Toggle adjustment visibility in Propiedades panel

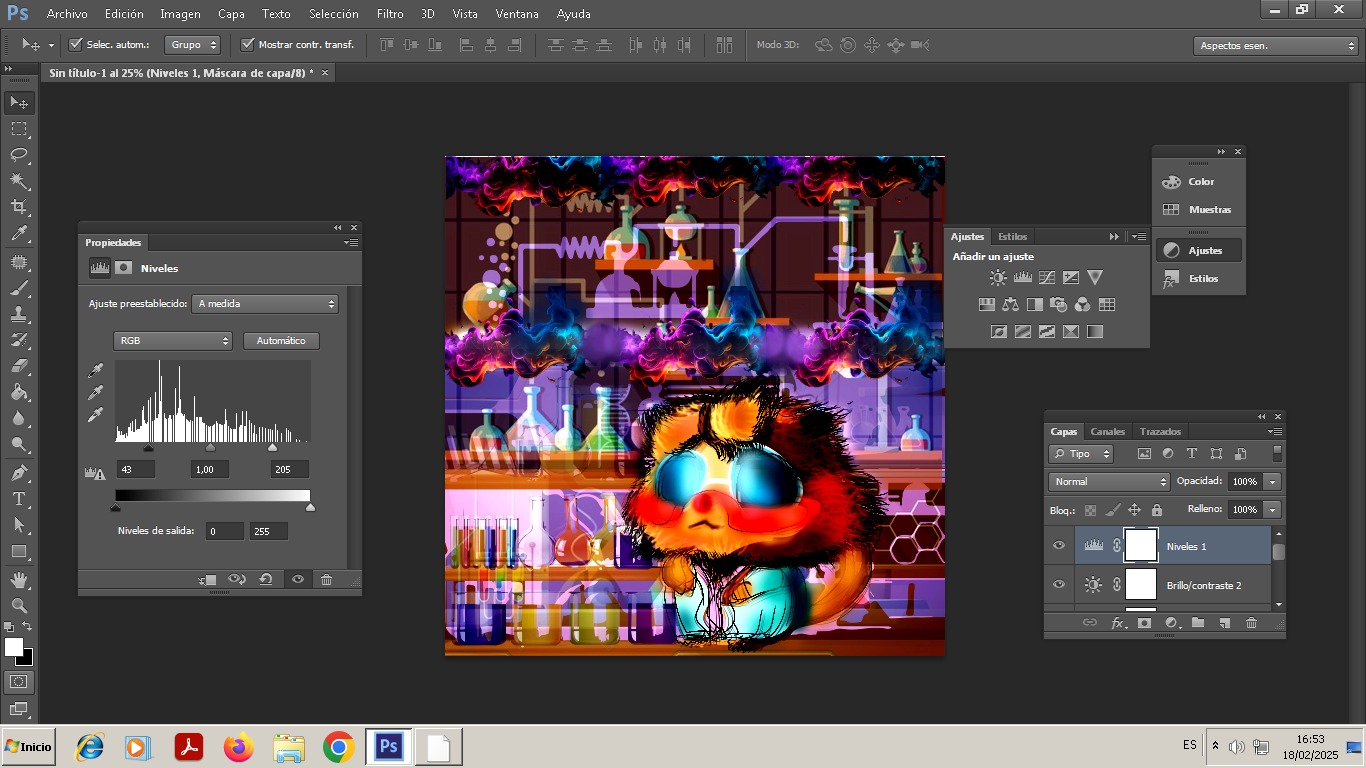[297, 579]
